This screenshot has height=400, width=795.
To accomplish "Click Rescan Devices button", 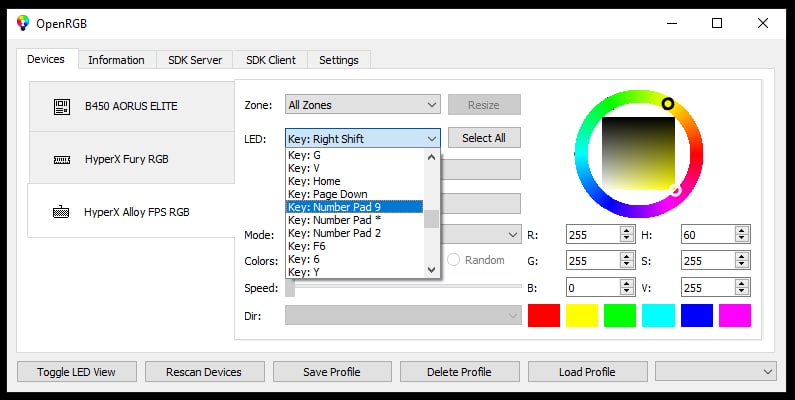I will (204, 372).
